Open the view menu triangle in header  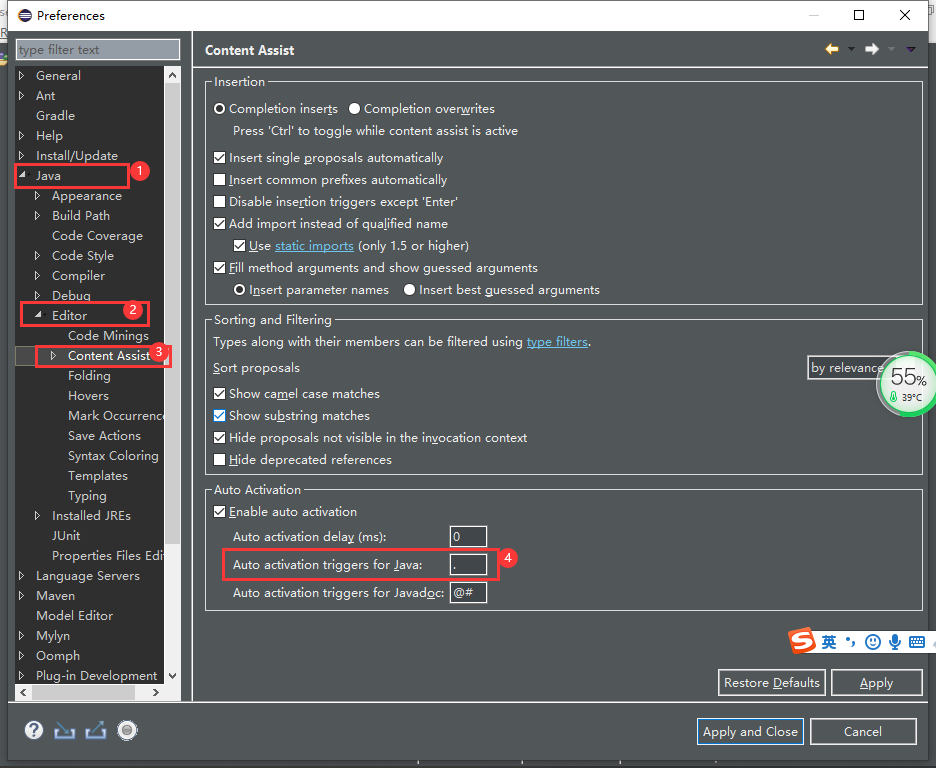point(911,49)
